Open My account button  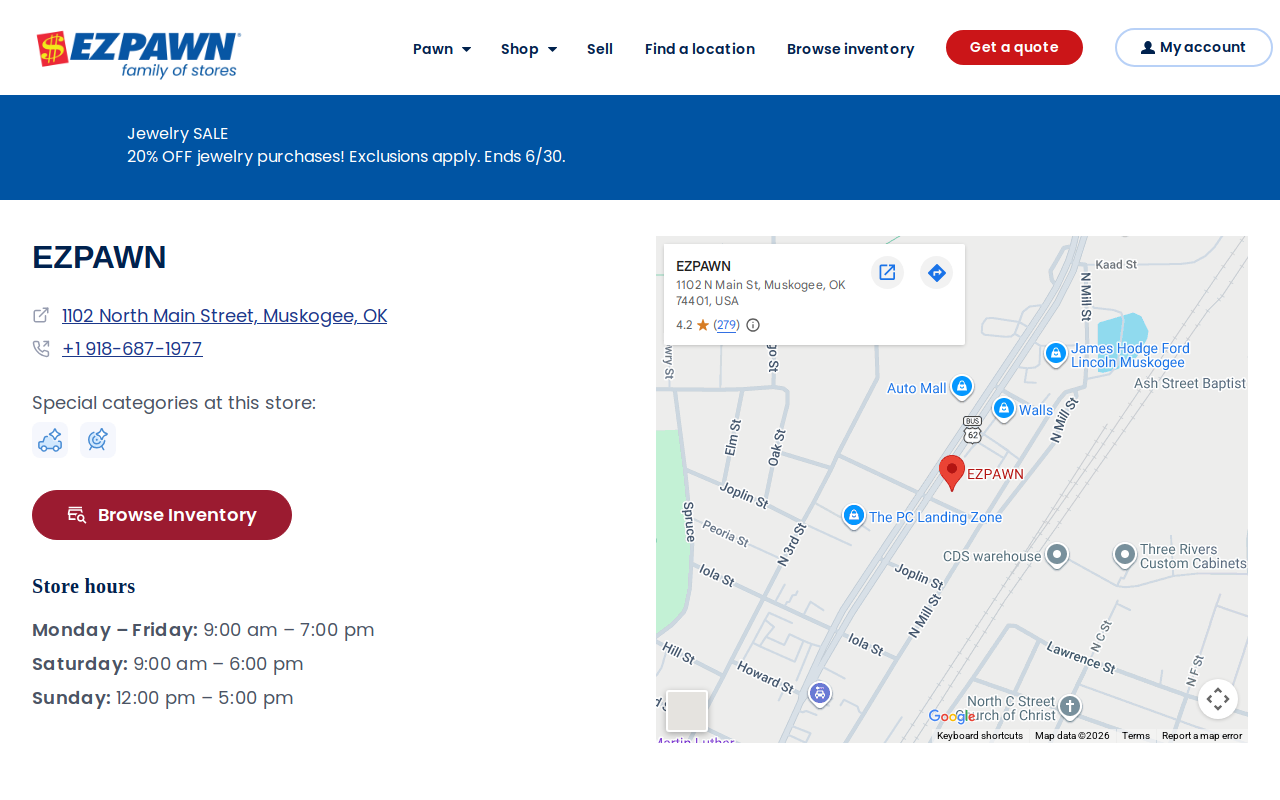point(1194,47)
